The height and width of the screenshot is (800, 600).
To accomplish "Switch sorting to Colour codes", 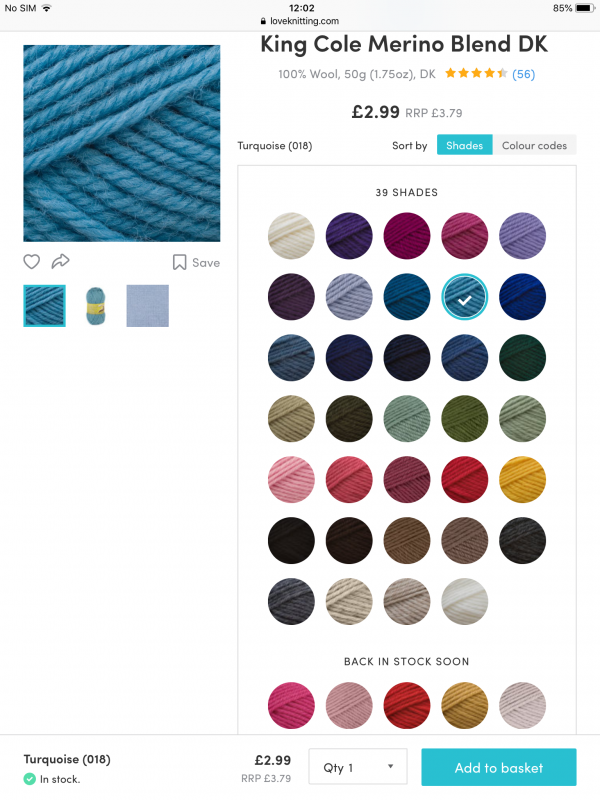I will click(x=534, y=145).
